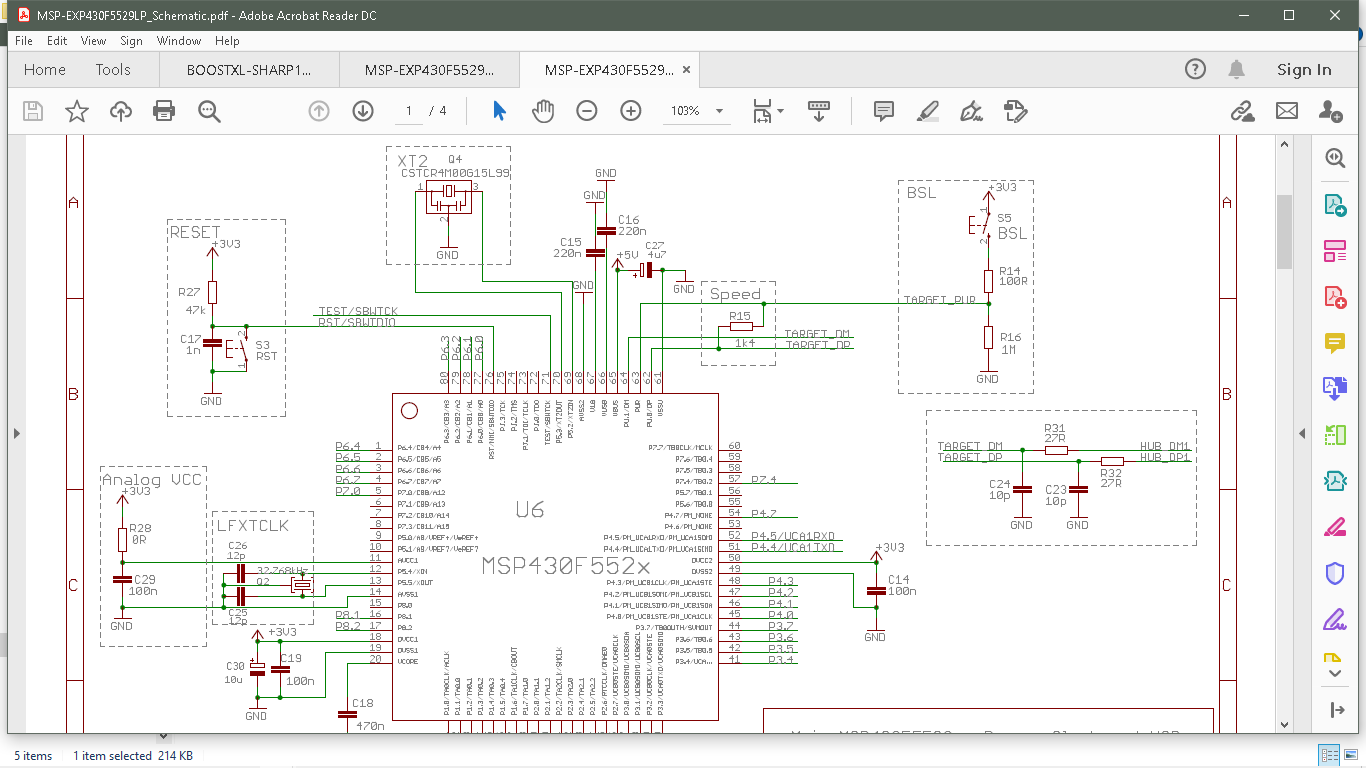Bookmark file with the star icon
1366x768 pixels.
[77, 111]
